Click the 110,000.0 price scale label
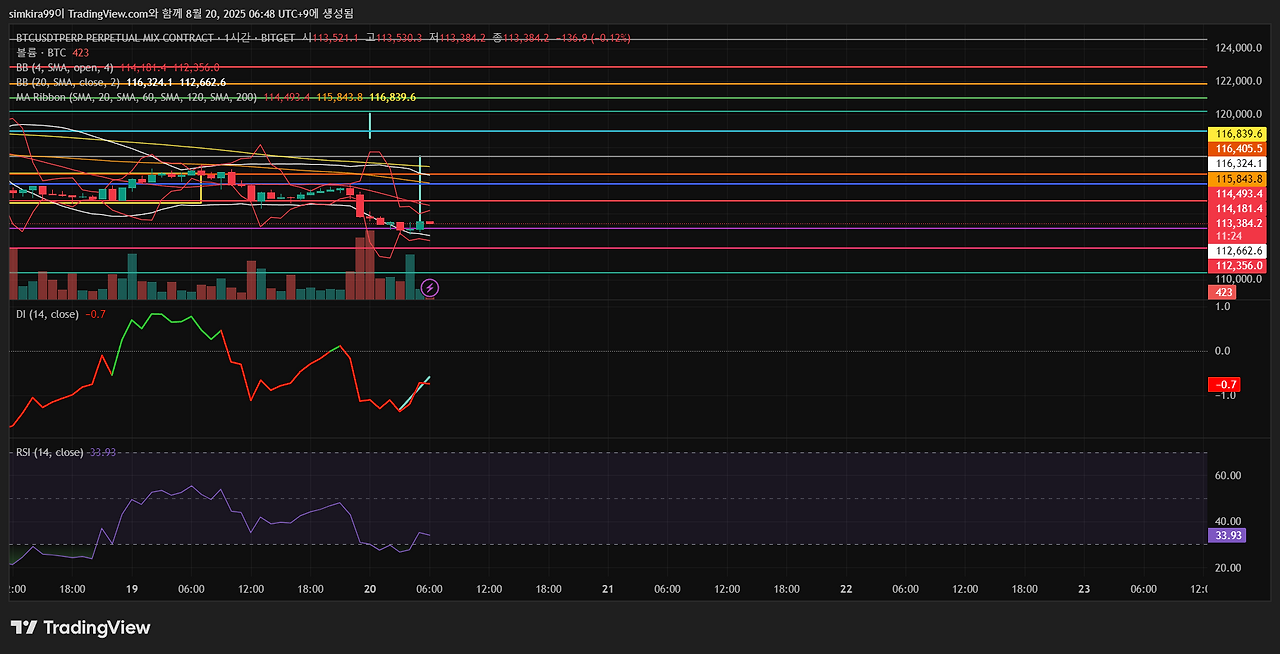This screenshot has width=1280, height=654. [x=1239, y=279]
